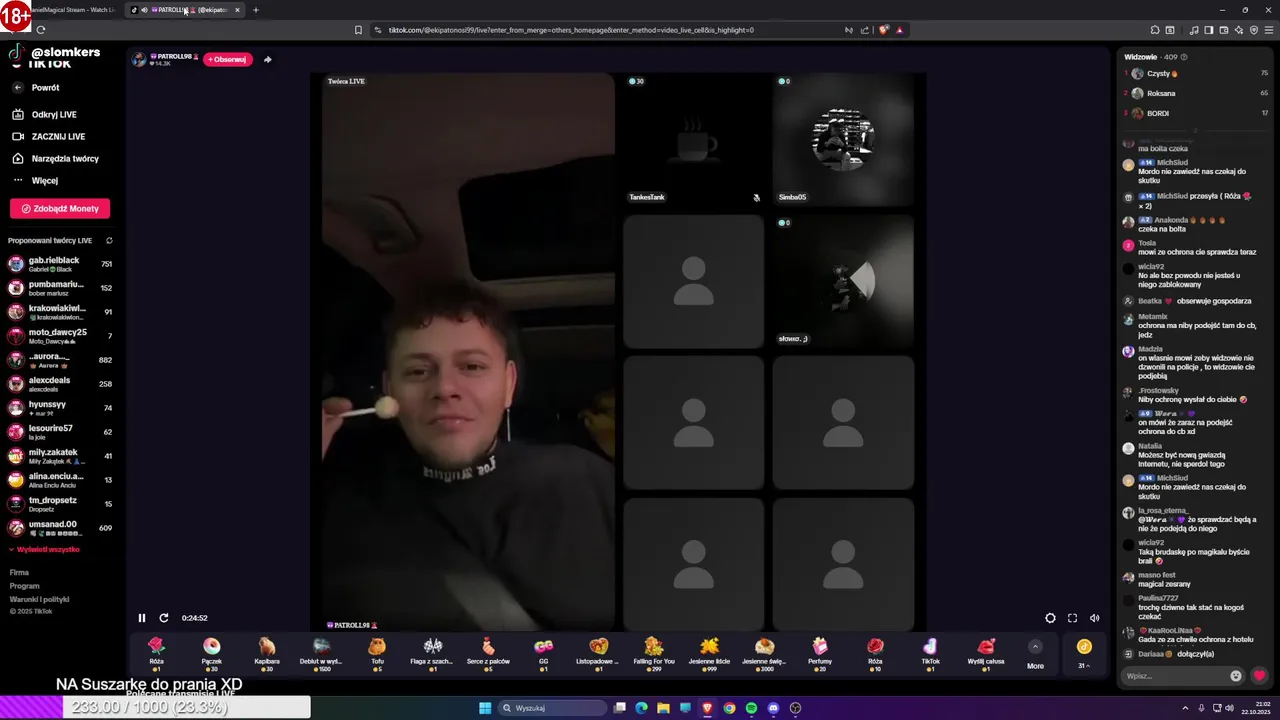The width and height of the screenshot is (1280, 720).
Task: Click the Zdobądź Monety button
Action: click(60, 208)
